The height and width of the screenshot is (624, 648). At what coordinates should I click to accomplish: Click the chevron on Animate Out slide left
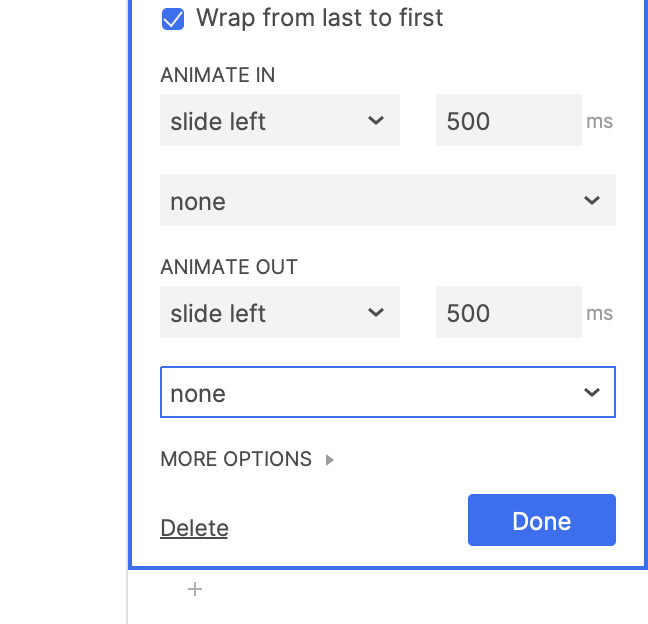pyautogui.click(x=376, y=313)
